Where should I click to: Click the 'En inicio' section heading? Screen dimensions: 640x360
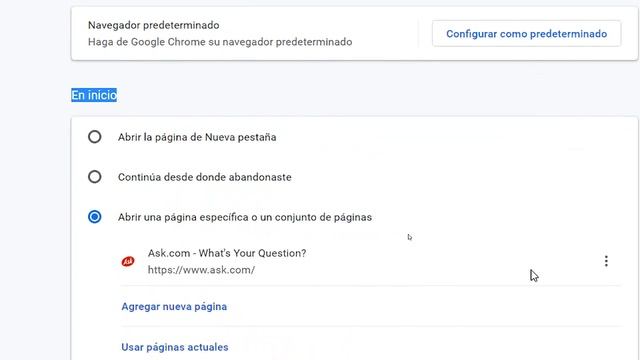94,95
